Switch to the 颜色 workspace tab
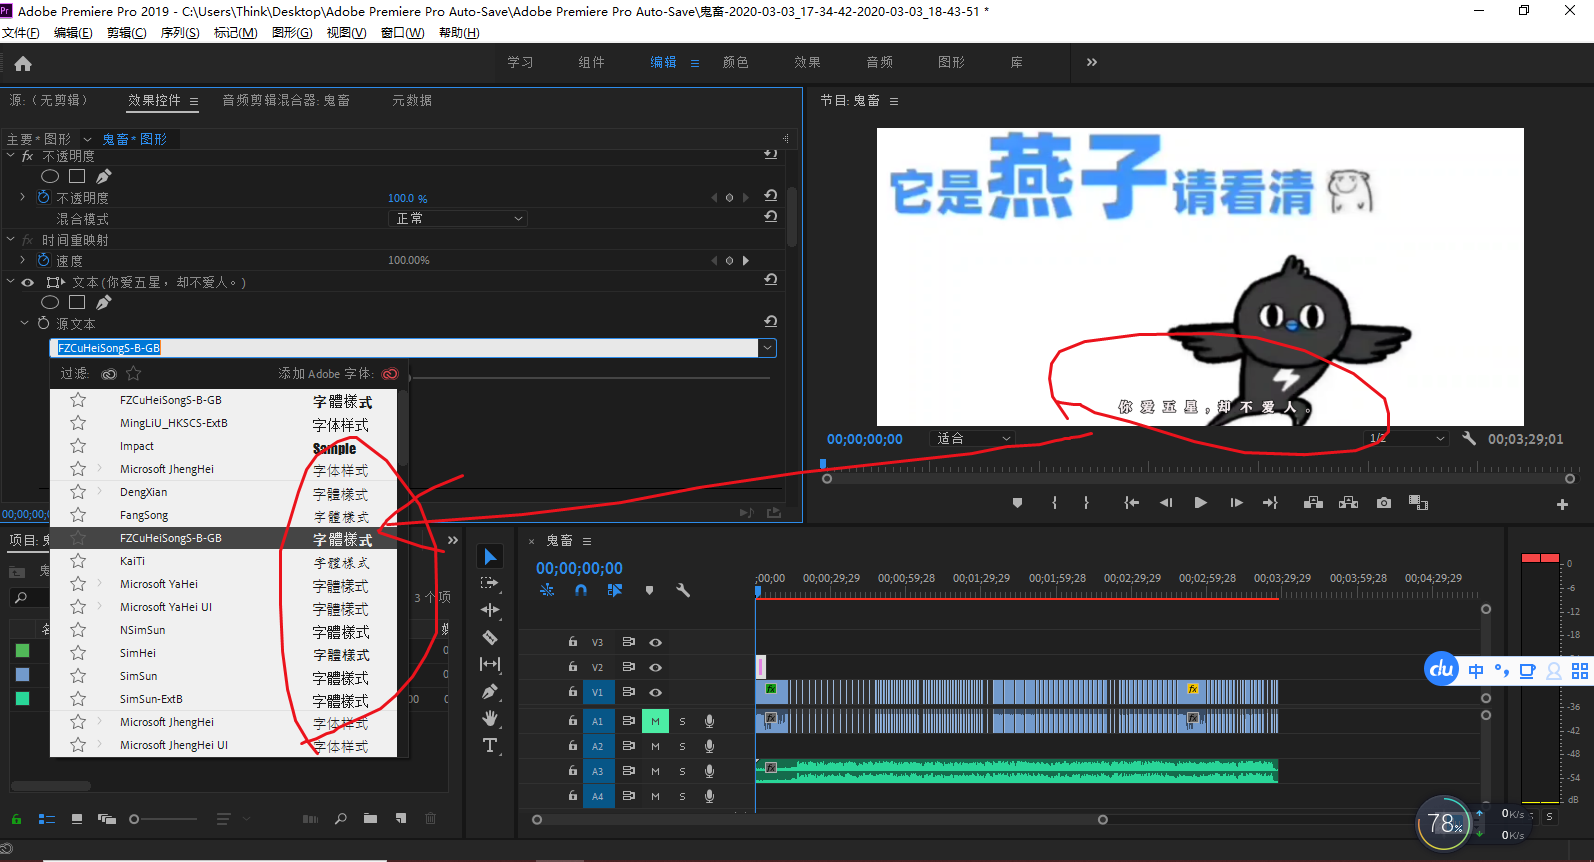 pyautogui.click(x=736, y=62)
